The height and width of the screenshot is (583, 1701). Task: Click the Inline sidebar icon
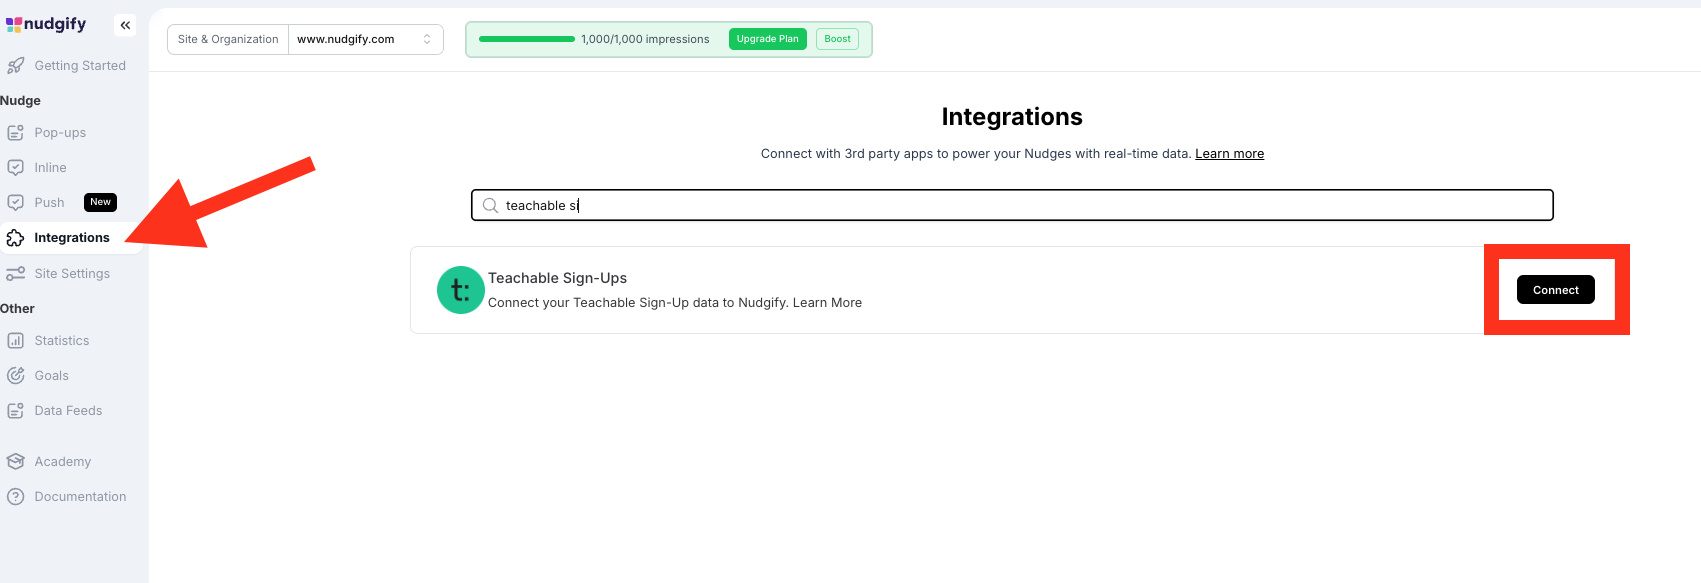pyautogui.click(x=15, y=168)
